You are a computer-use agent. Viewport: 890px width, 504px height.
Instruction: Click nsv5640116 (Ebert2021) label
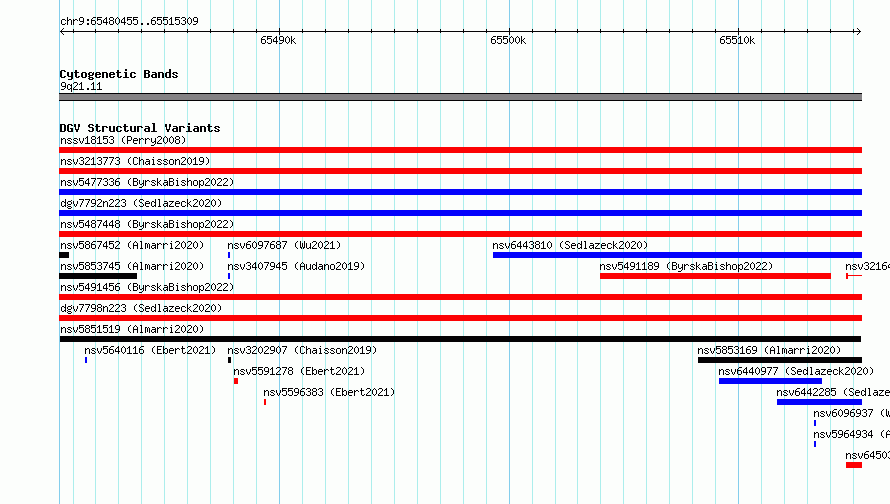(x=150, y=350)
